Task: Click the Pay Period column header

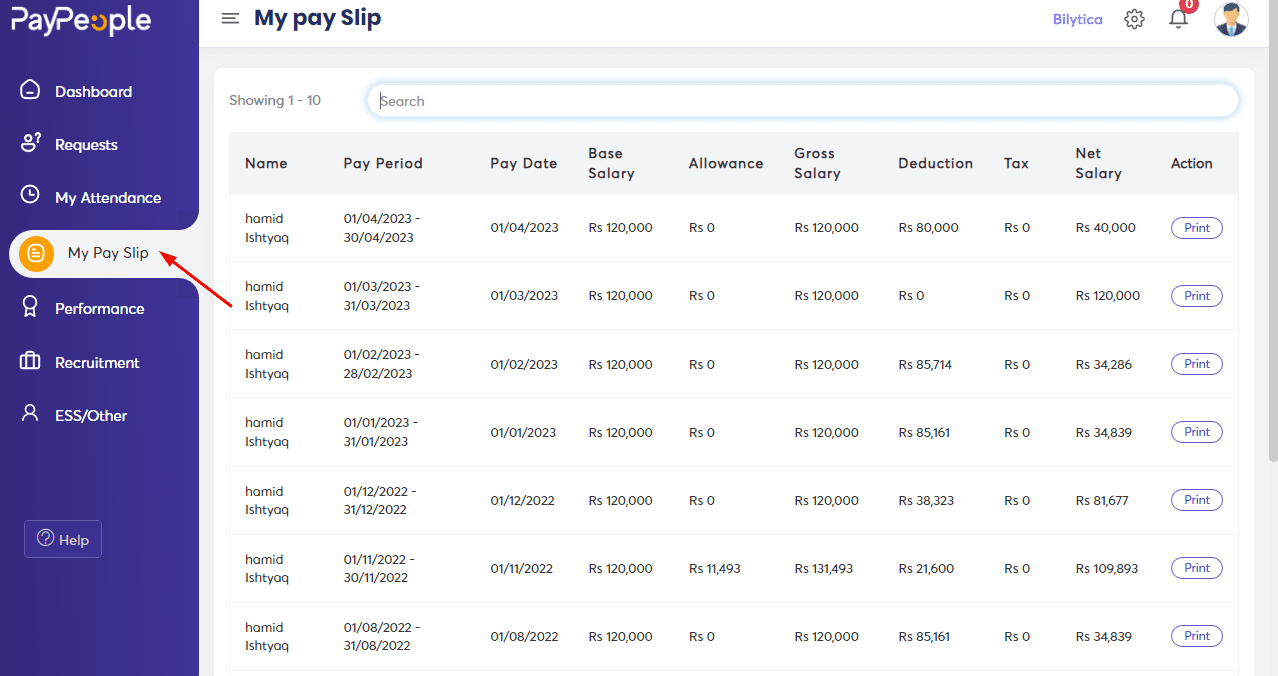Action: (x=383, y=163)
